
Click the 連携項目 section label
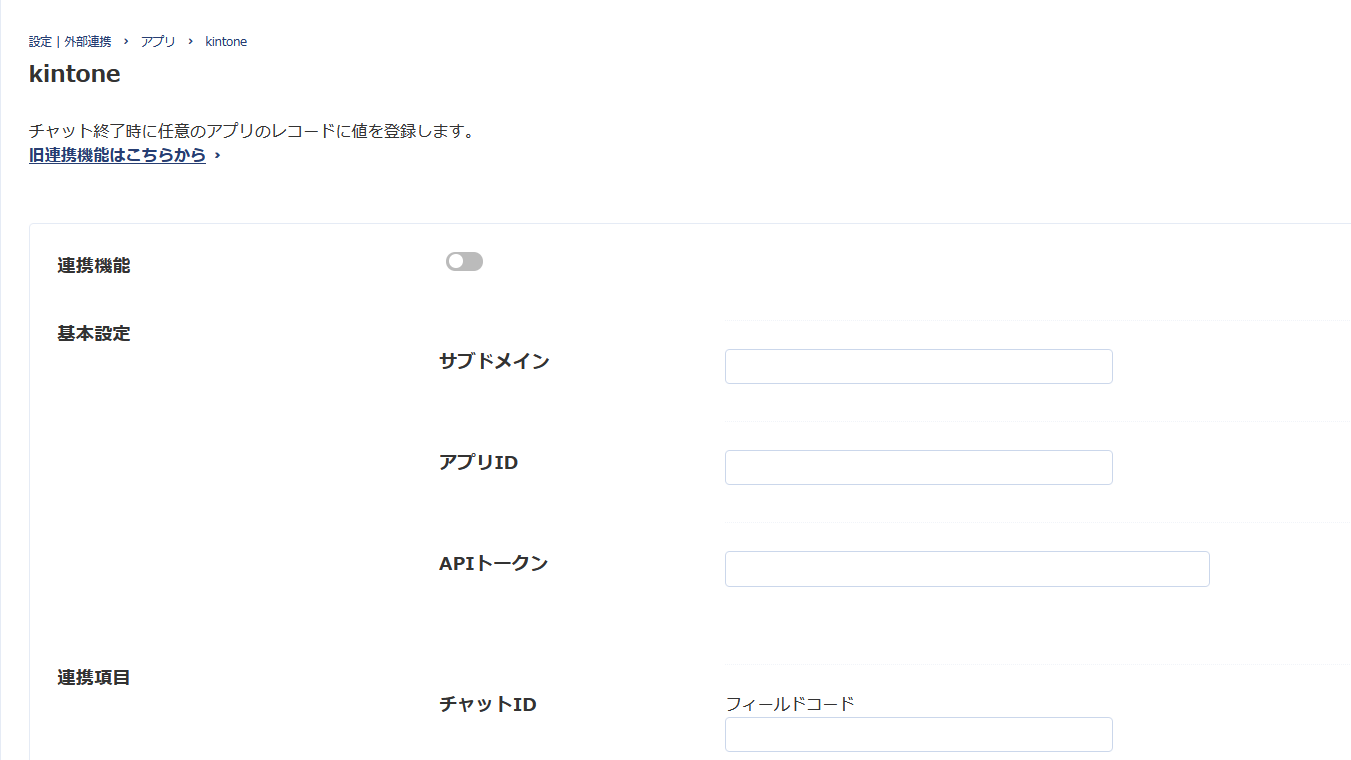[x=94, y=678]
